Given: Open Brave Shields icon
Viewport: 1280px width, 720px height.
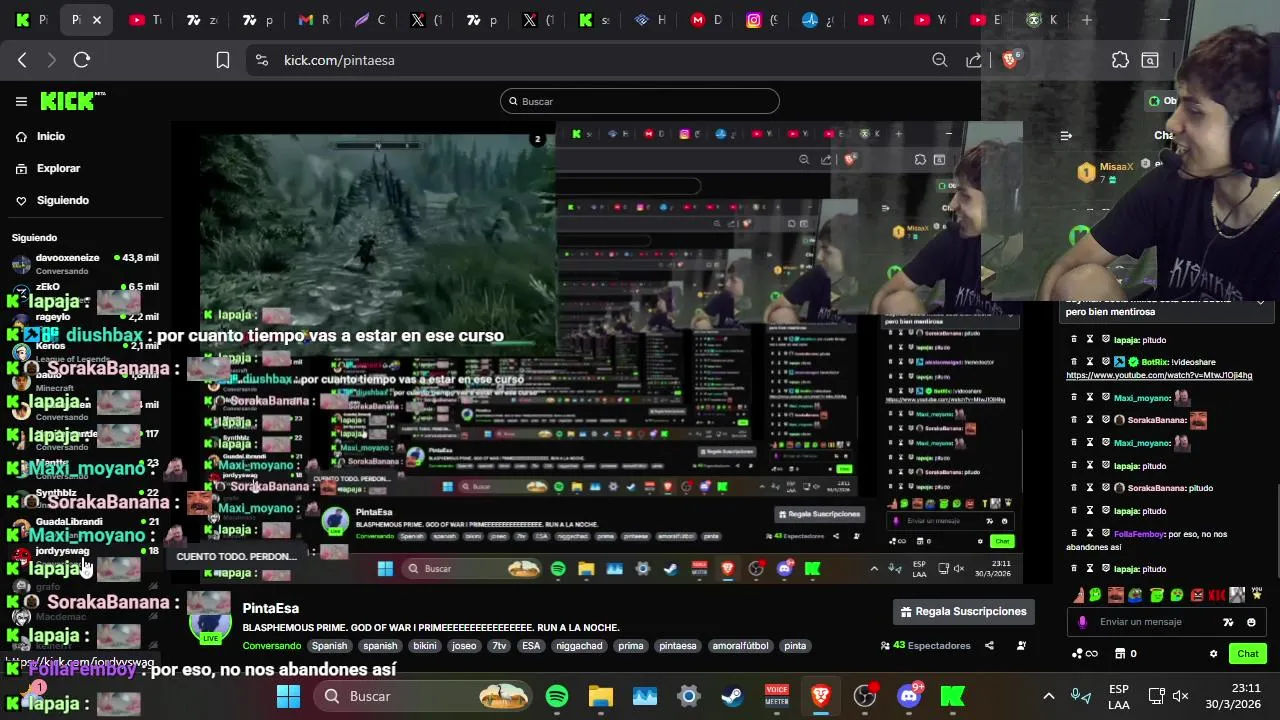Looking at the screenshot, I should [1010, 60].
